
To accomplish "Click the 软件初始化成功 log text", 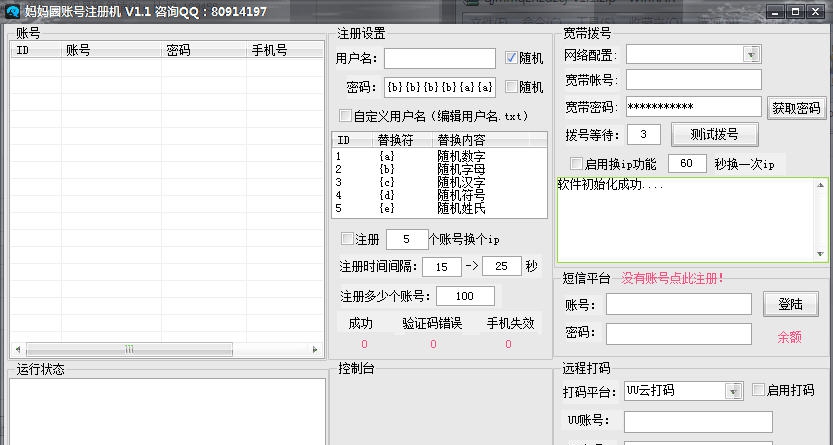I will pos(610,185).
